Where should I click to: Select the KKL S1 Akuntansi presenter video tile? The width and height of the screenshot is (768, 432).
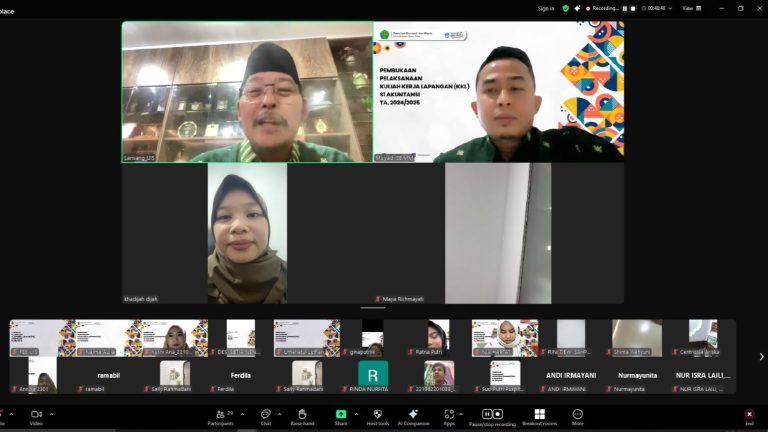[x=499, y=92]
